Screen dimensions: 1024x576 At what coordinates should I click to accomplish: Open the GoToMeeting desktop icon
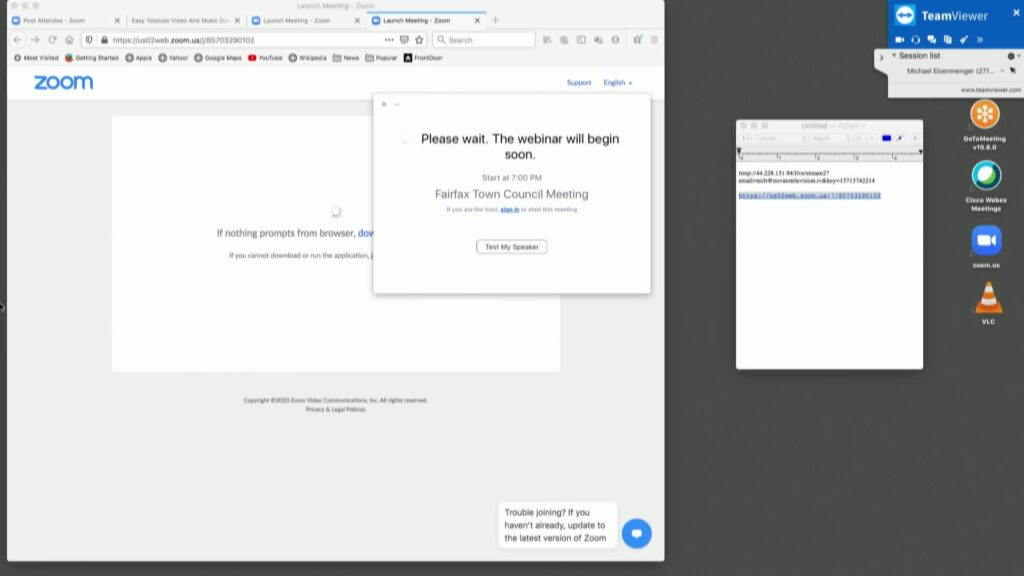click(x=985, y=115)
